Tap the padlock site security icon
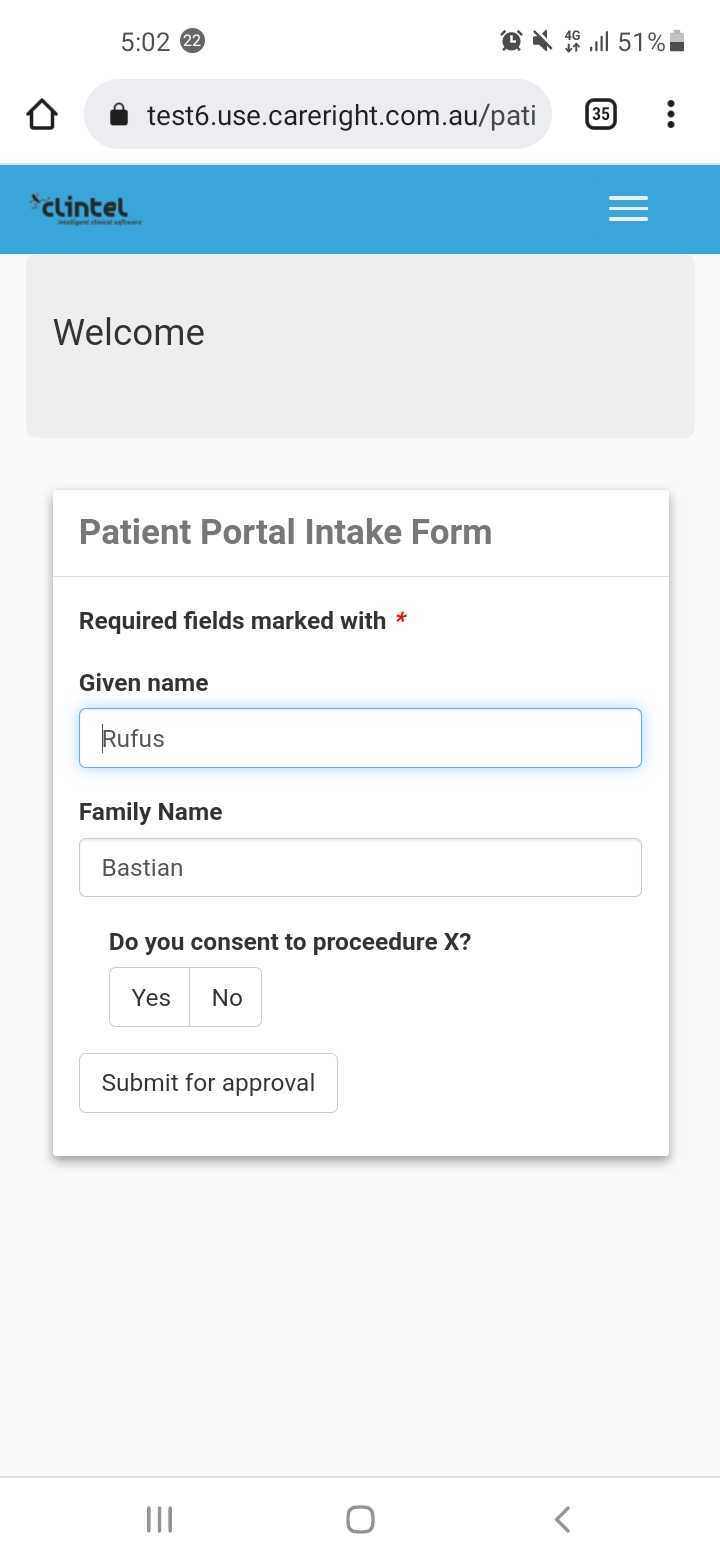The height and width of the screenshot is (1560, 720). 119,115
